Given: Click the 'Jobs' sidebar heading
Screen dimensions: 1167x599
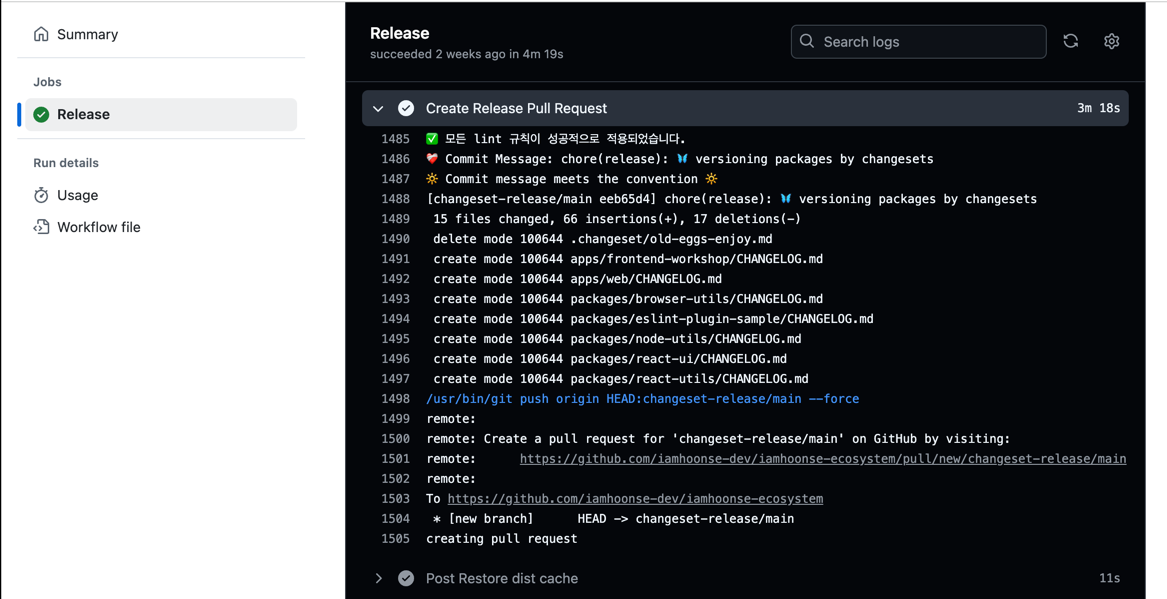Looking at the screenshot, I should 48,82.
